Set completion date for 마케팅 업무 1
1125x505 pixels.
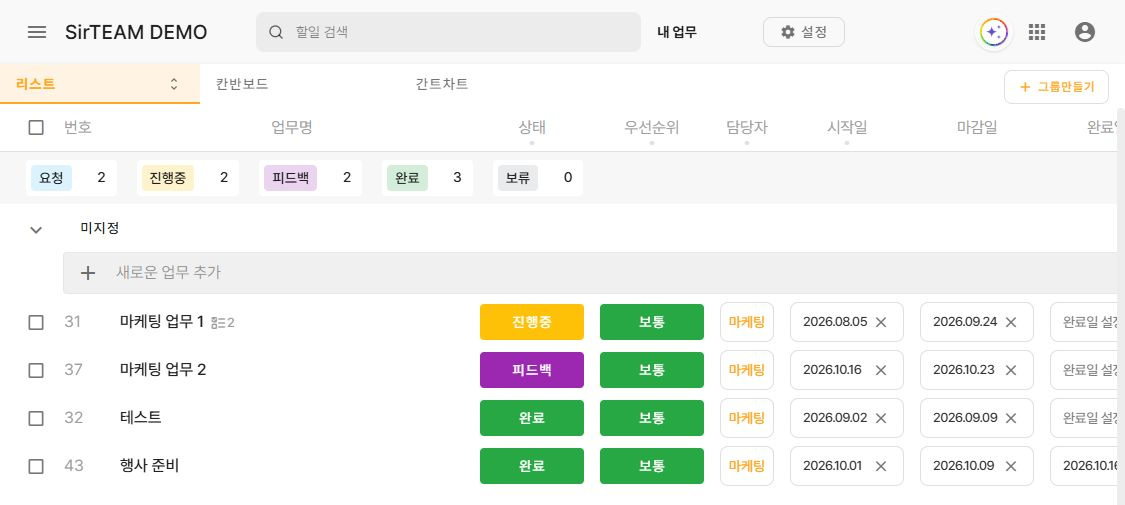point(1084,322)
